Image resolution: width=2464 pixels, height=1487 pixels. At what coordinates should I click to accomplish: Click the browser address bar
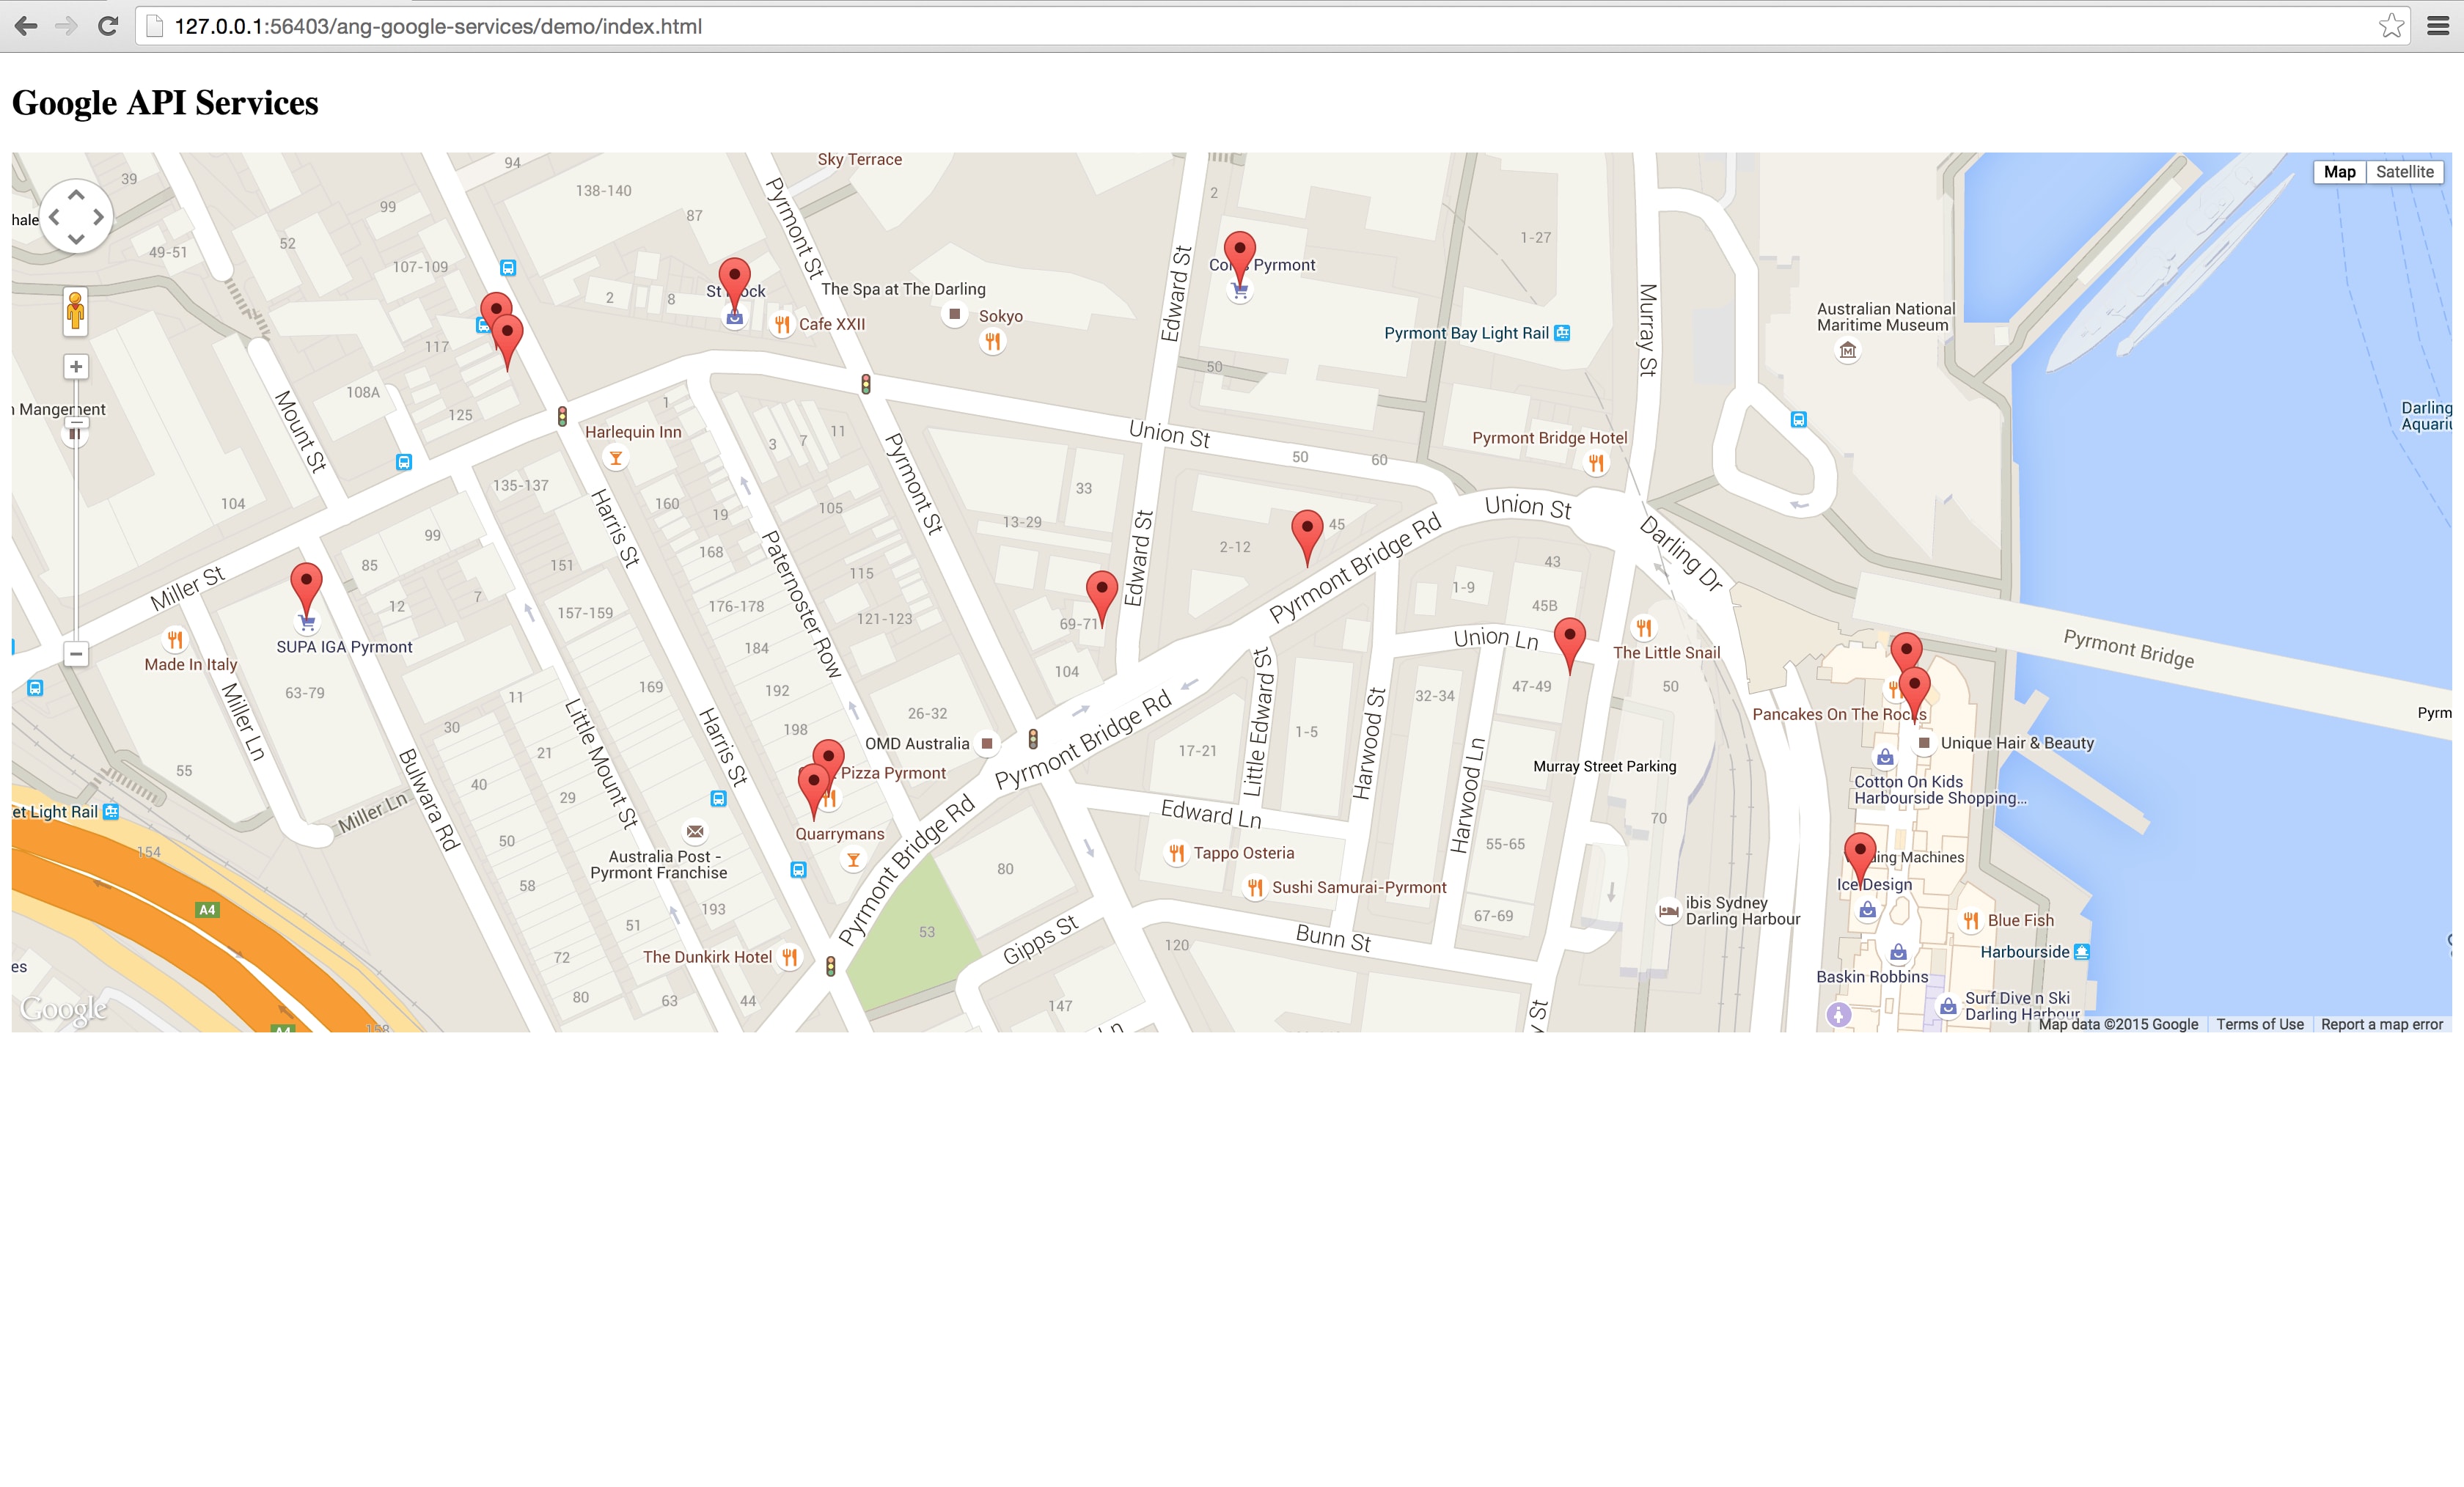[1200, 27]
